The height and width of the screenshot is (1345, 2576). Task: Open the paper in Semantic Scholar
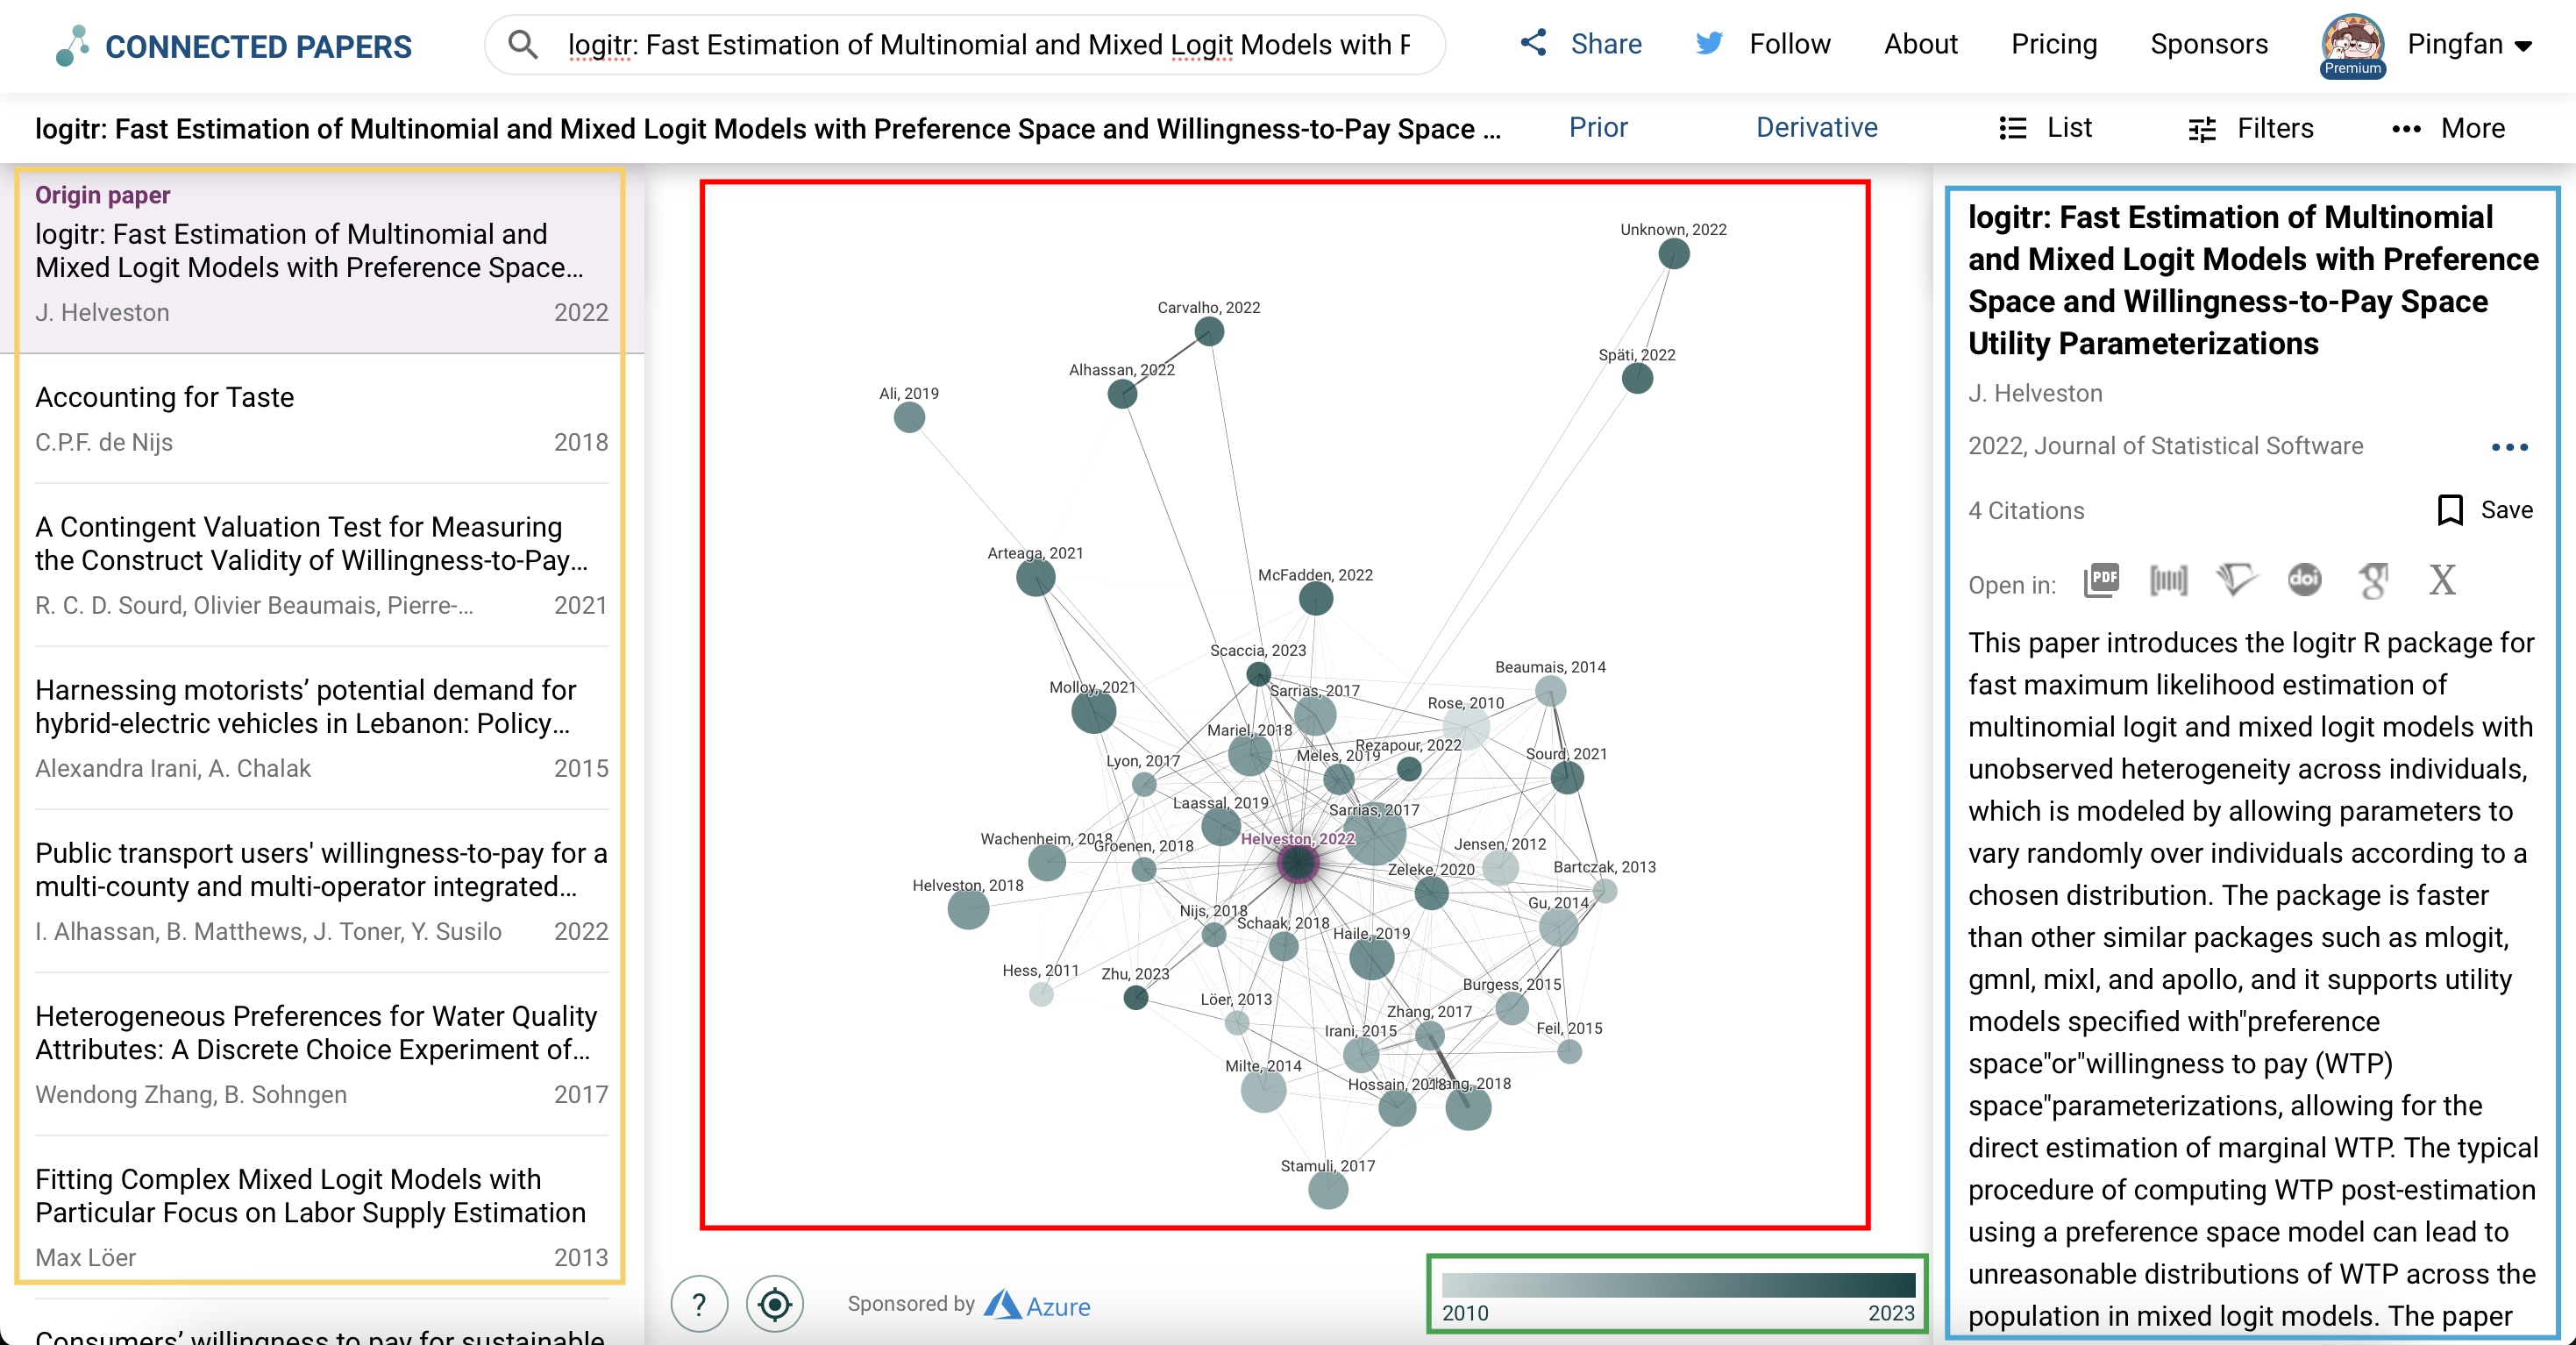tap(2236, 580)
